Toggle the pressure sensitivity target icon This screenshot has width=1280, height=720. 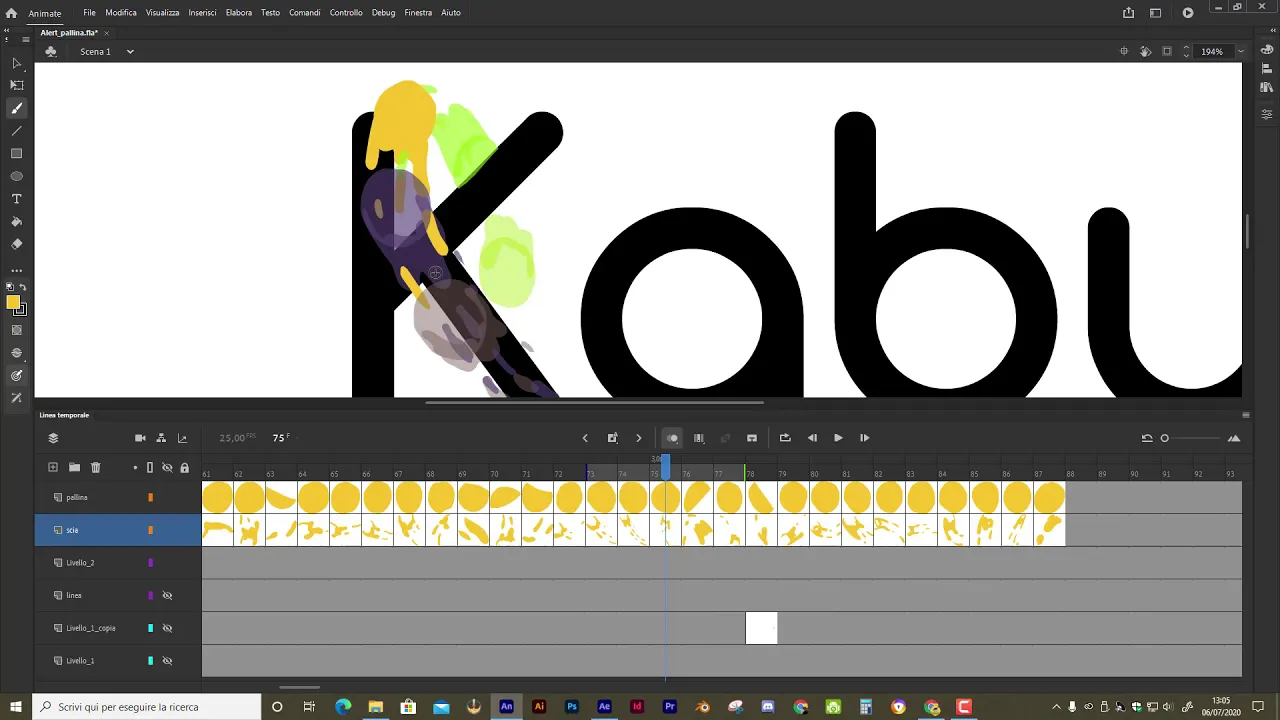pyautogui.click(x=16, y=376)
